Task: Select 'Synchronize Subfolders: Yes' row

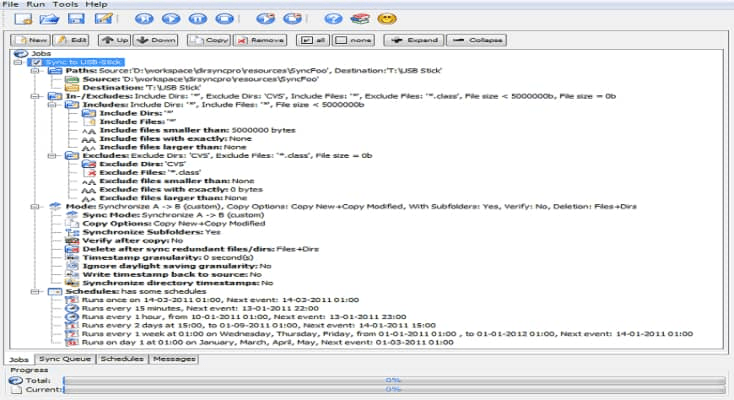Action: (x=143, y=232)
